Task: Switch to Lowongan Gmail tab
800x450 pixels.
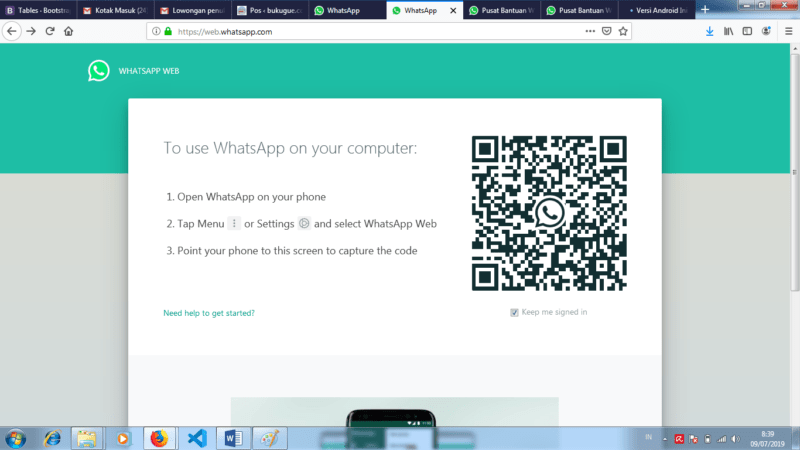Action: (x=192, y=10)
